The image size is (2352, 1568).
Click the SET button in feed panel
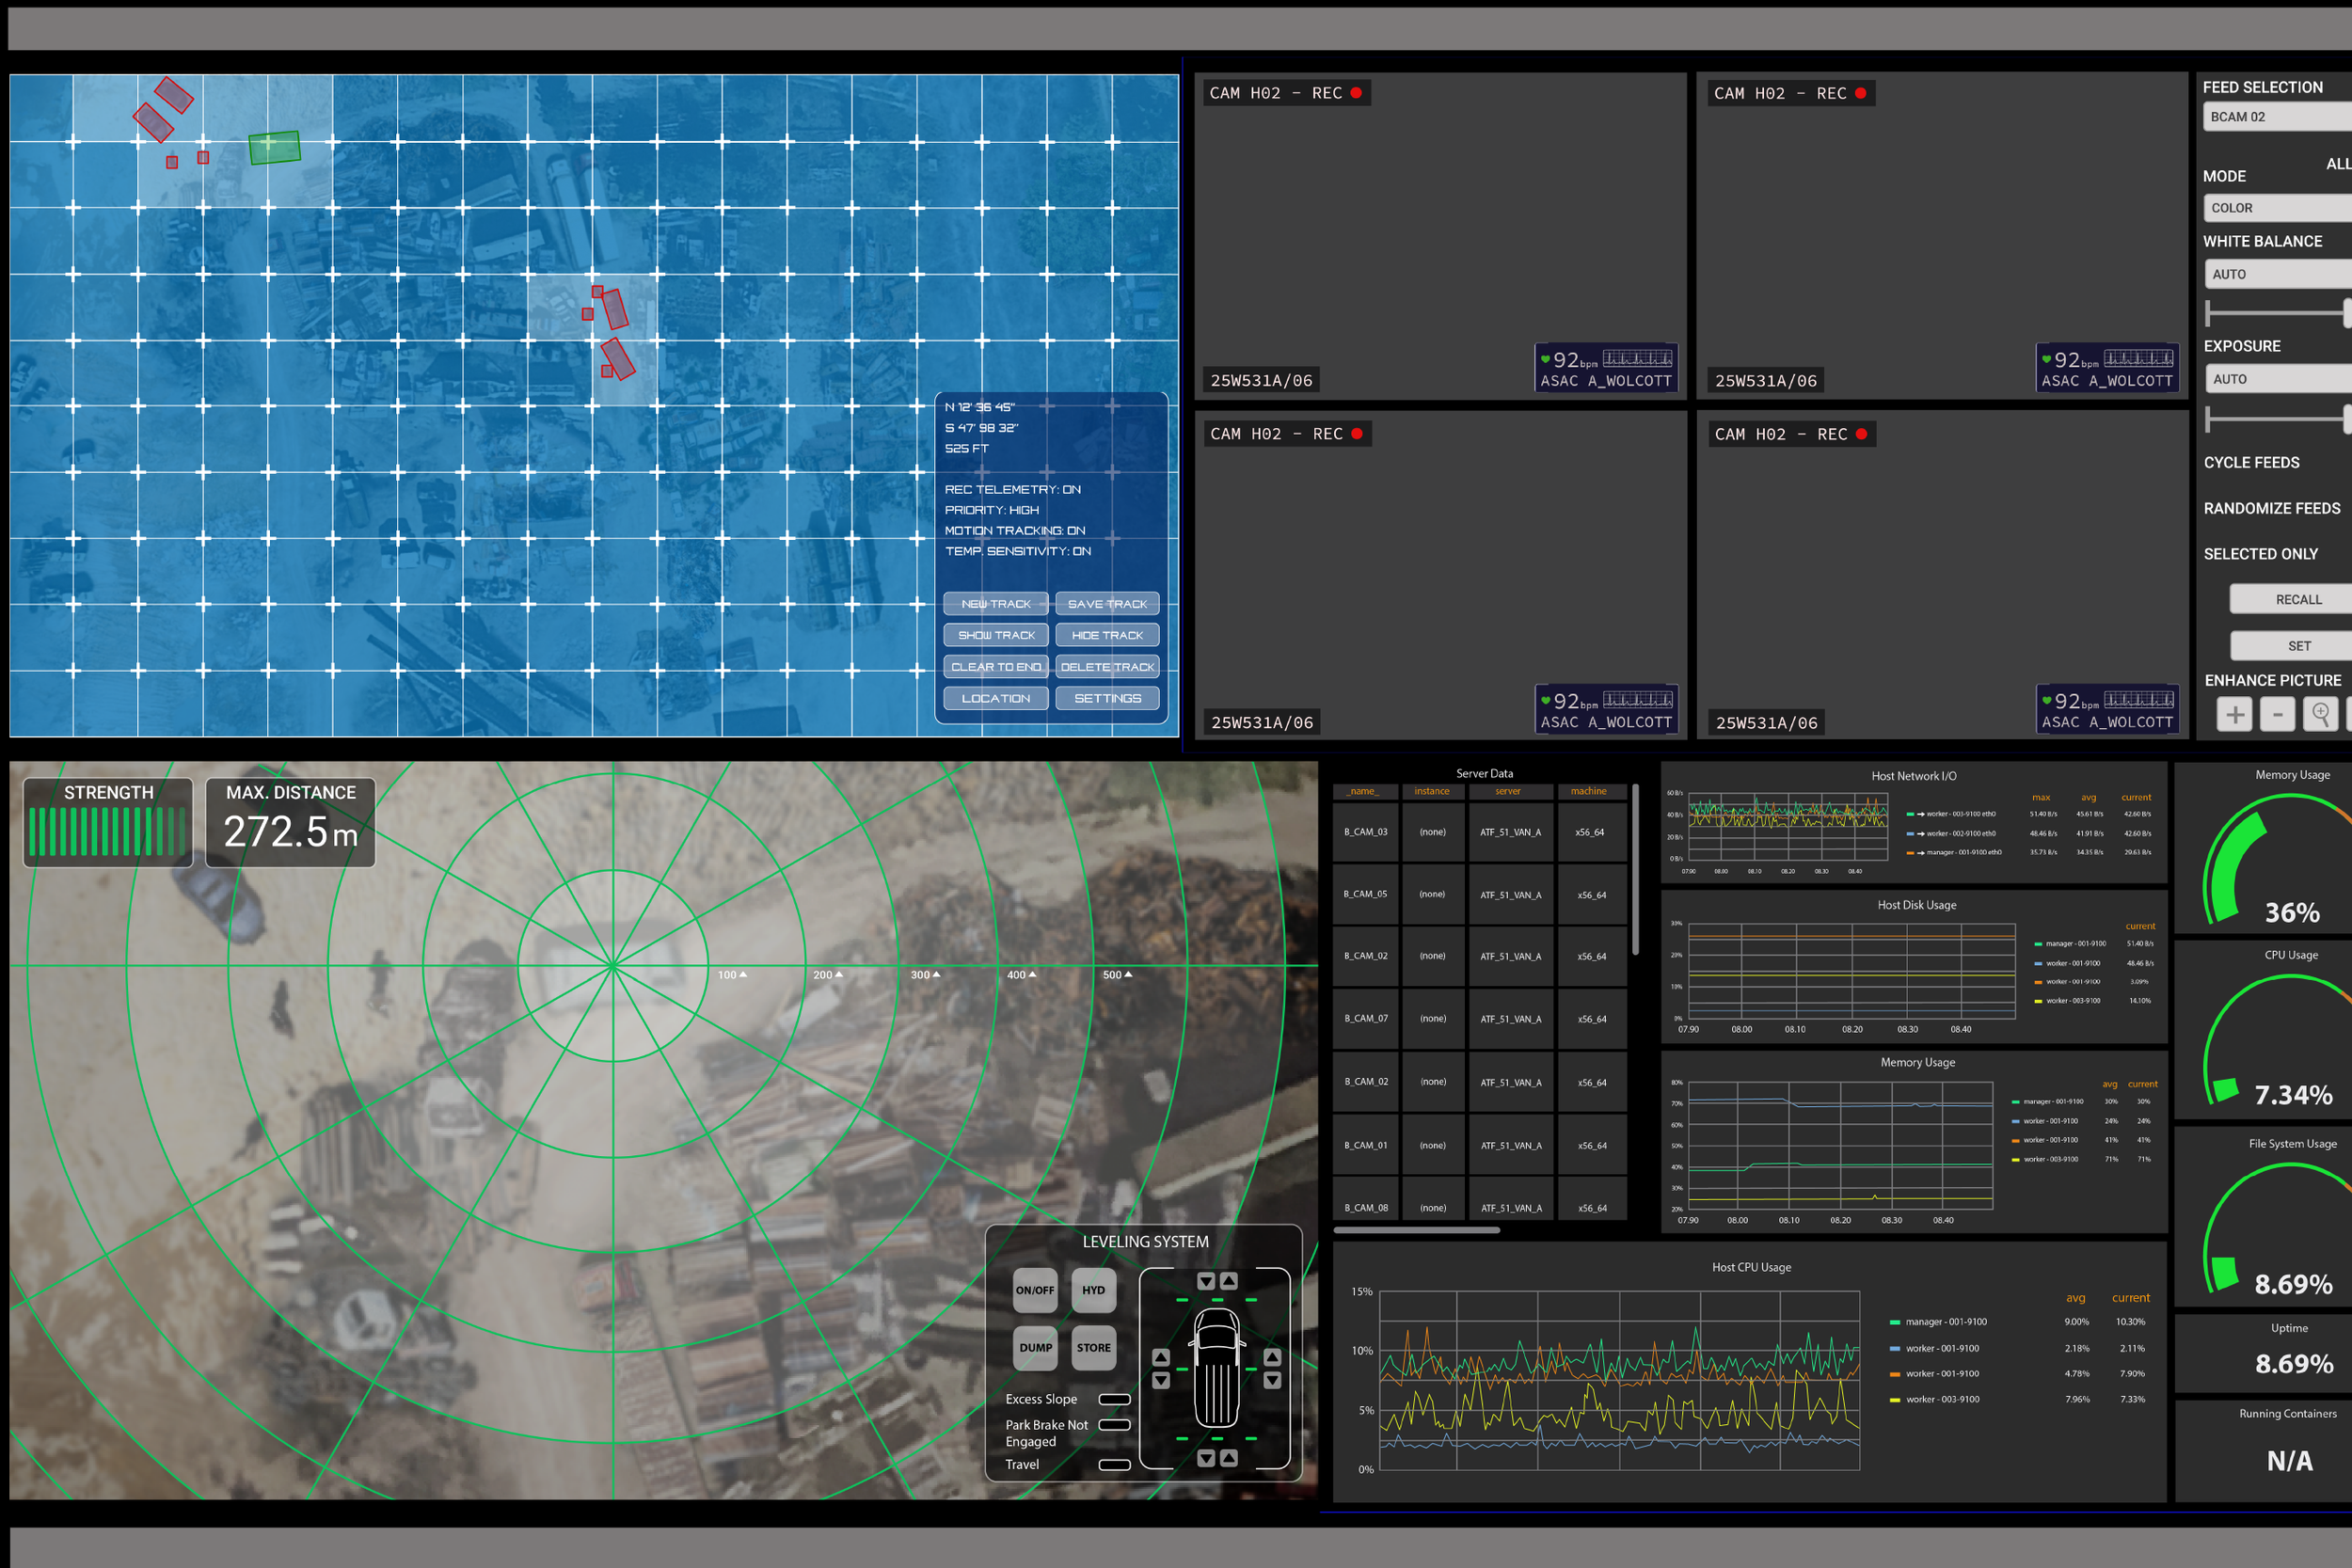[2291, 646]
